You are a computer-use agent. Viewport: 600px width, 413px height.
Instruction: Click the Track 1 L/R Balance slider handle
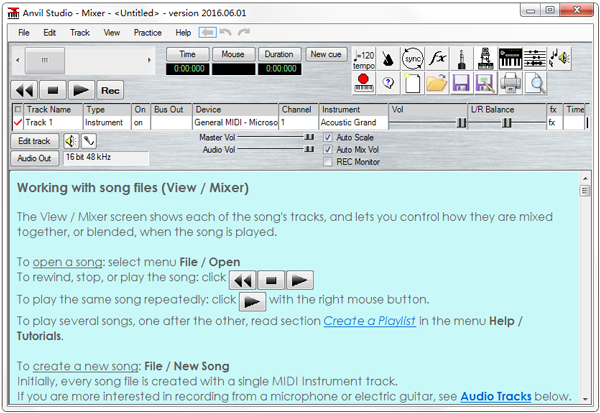click(x=507, y=122)
